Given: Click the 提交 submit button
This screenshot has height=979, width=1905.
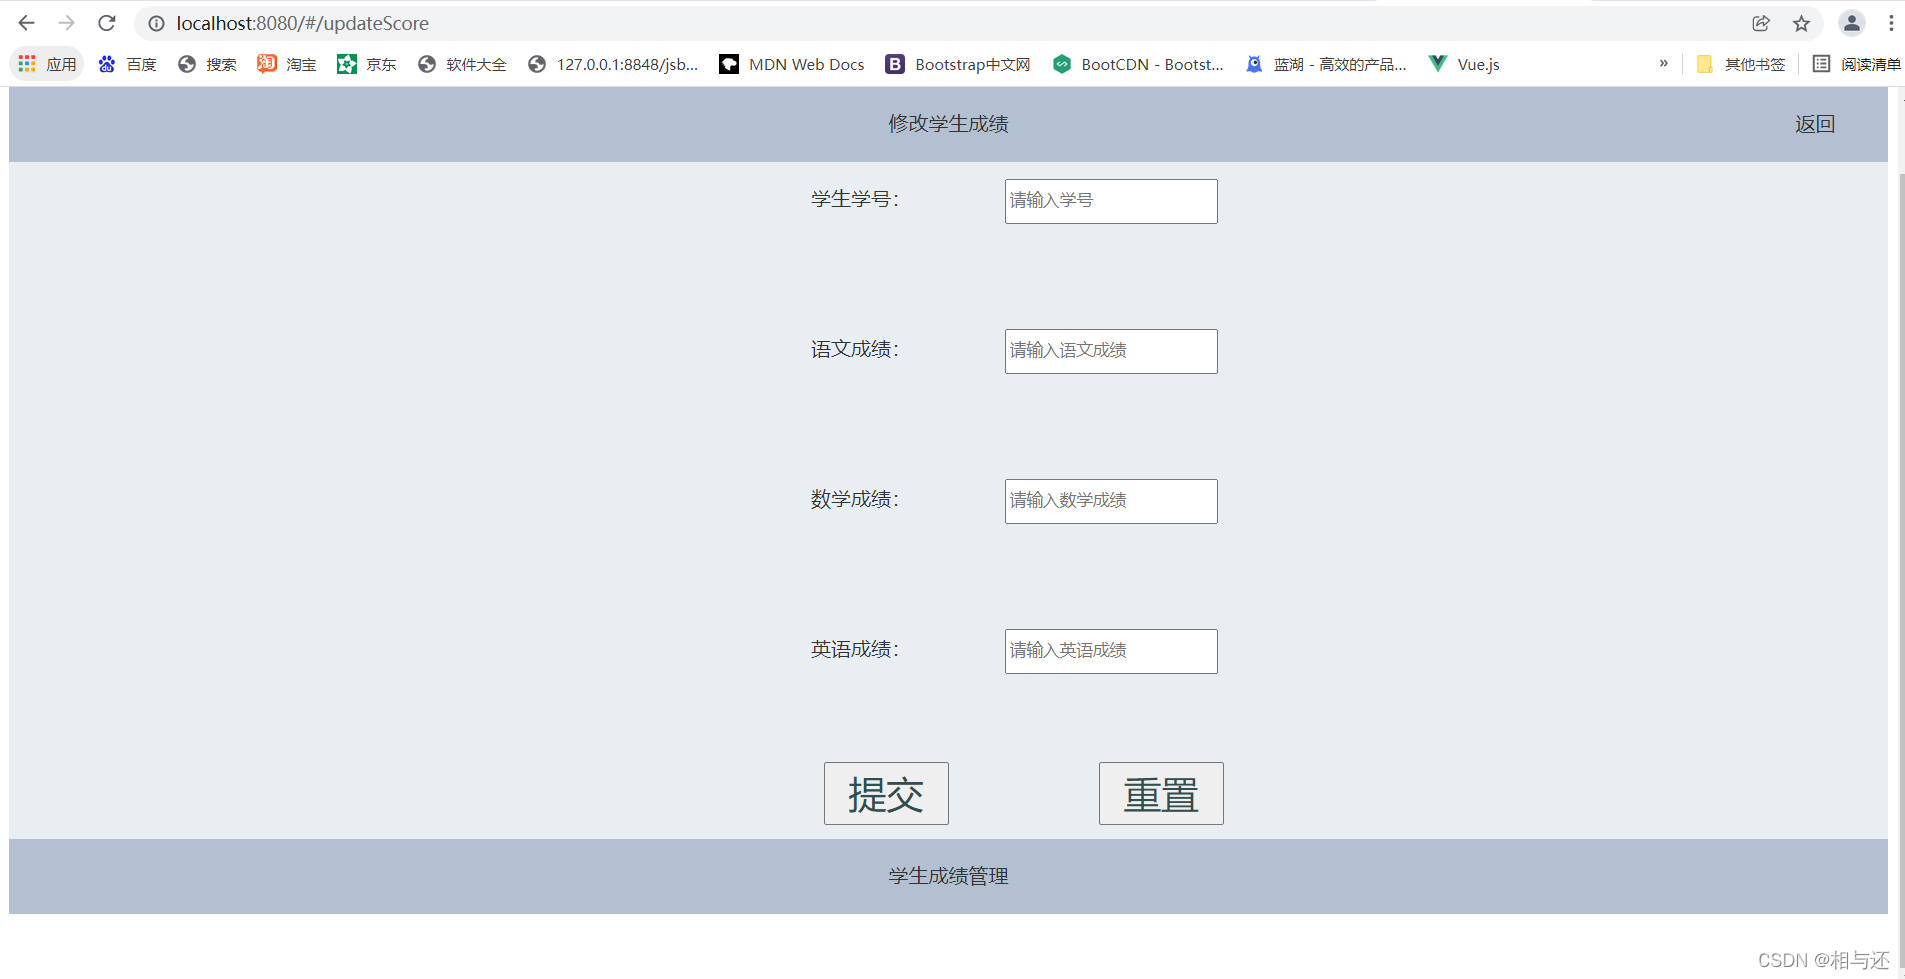Looking at the screenshot, I should (x=886, y=794).
